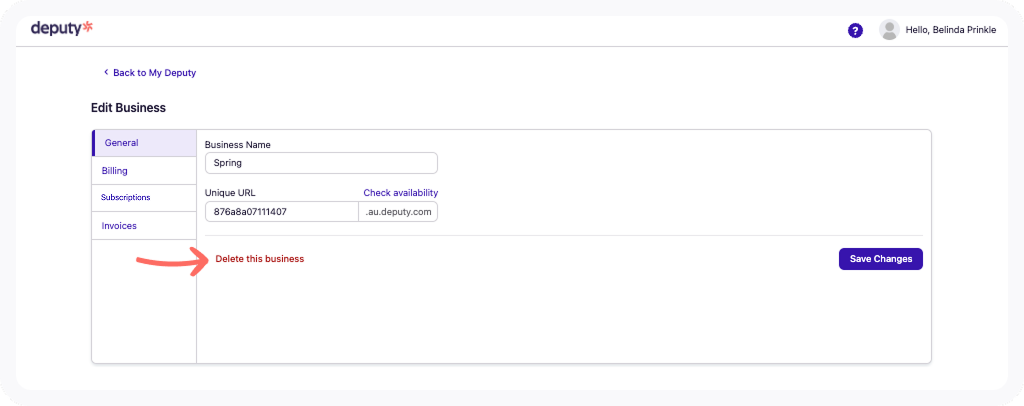
Task: Click into the Unique URL text field
Action: [281, 212]
